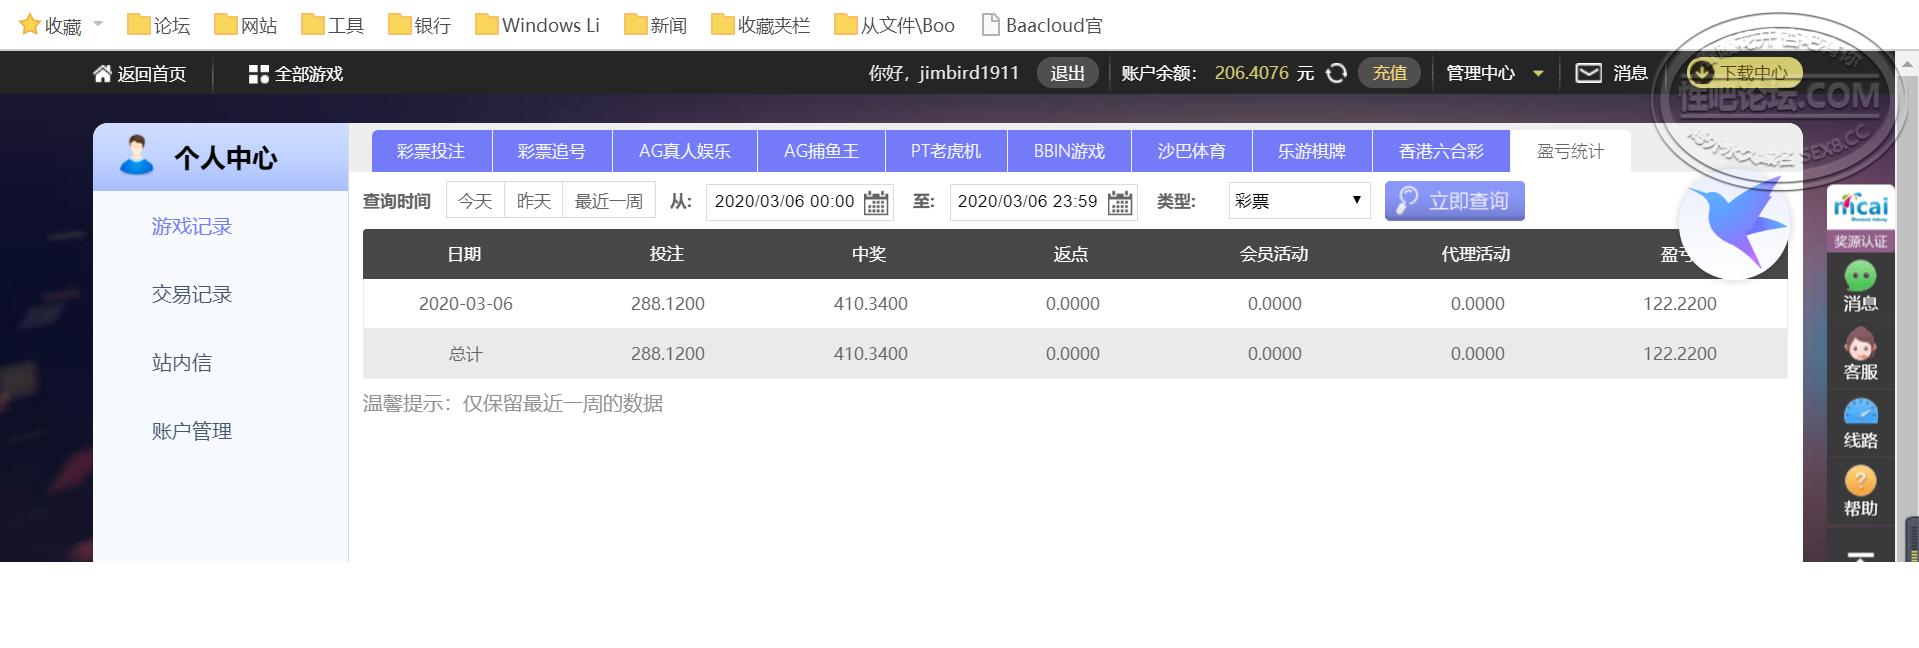The image size is (1919, 648).
Task: Switch to the BBIN游戏 tab
Action: pos(1069,151)
